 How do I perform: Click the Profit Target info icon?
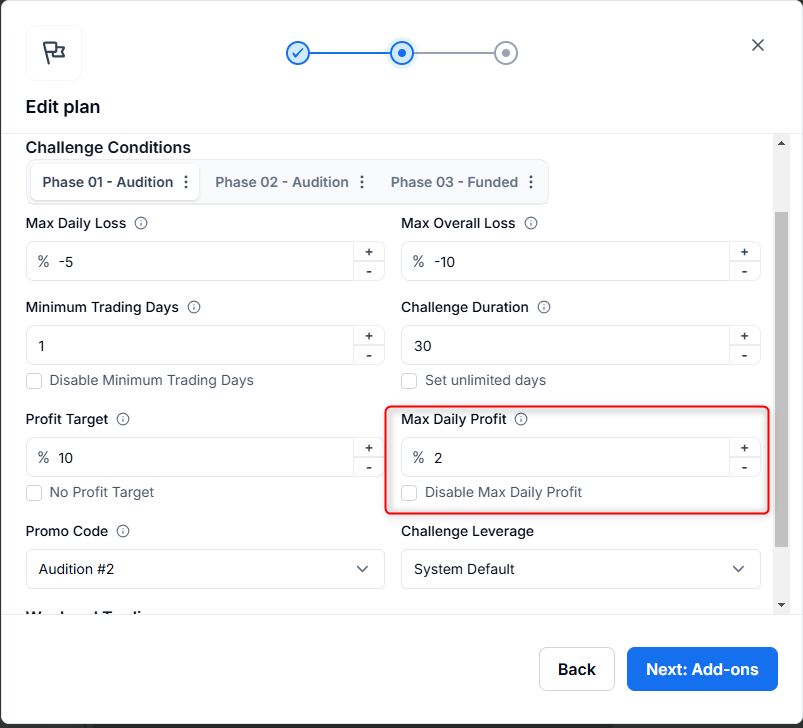[x=123, y=420]
